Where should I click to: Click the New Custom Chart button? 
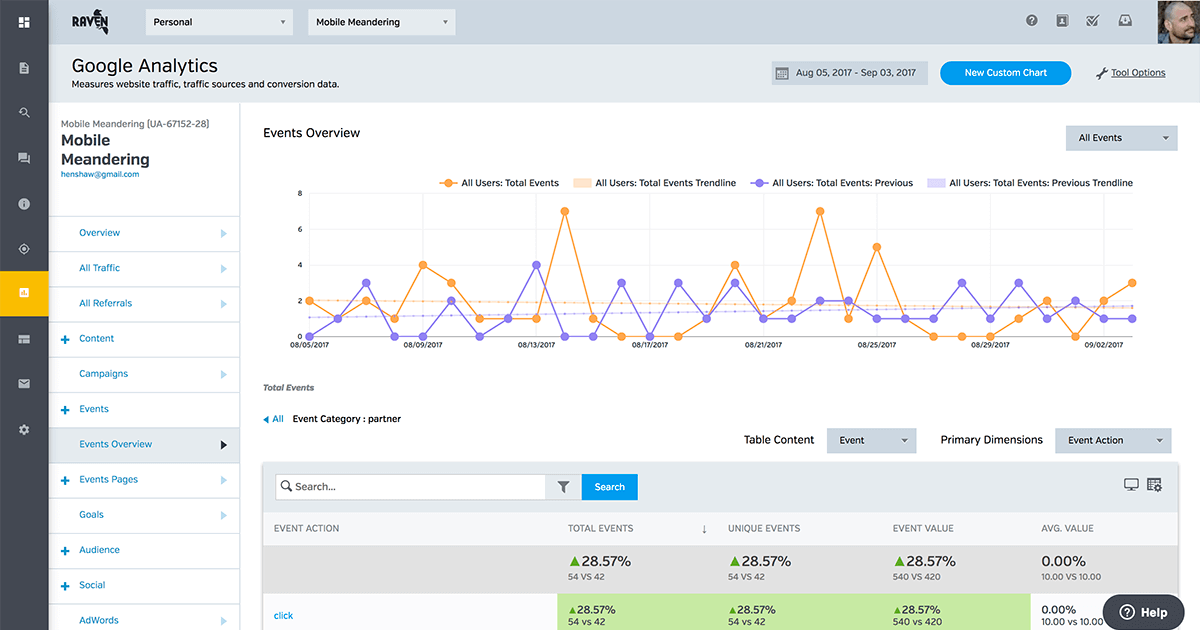(x=1005, y=72)
